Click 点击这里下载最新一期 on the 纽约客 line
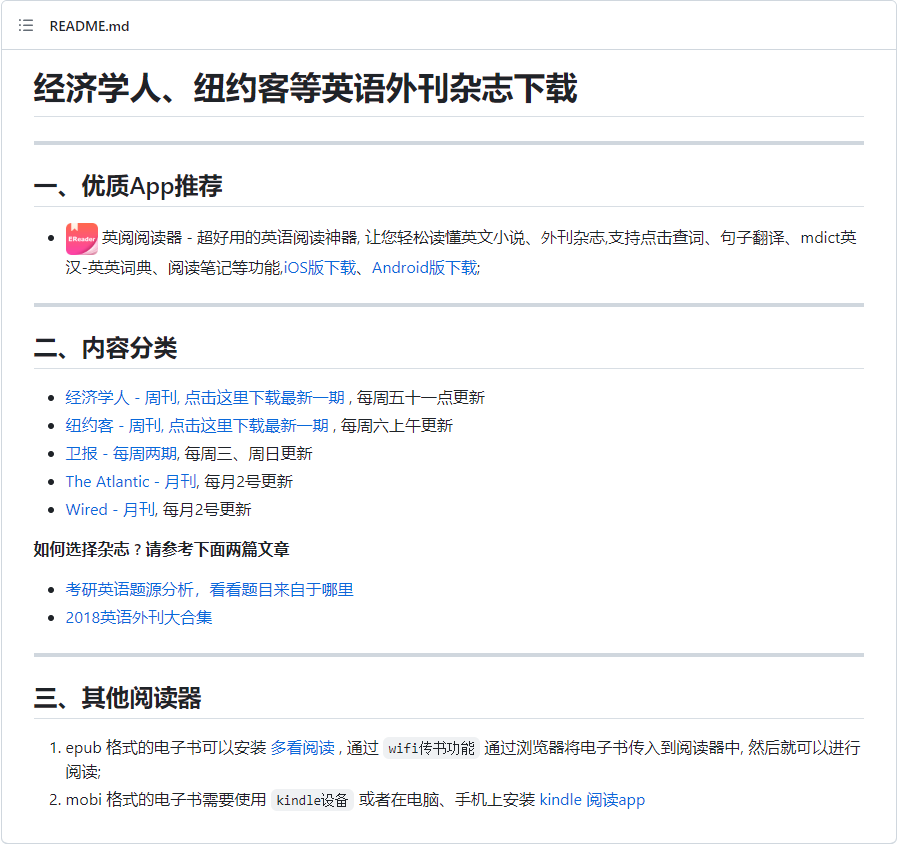 [x=248, y=425]
